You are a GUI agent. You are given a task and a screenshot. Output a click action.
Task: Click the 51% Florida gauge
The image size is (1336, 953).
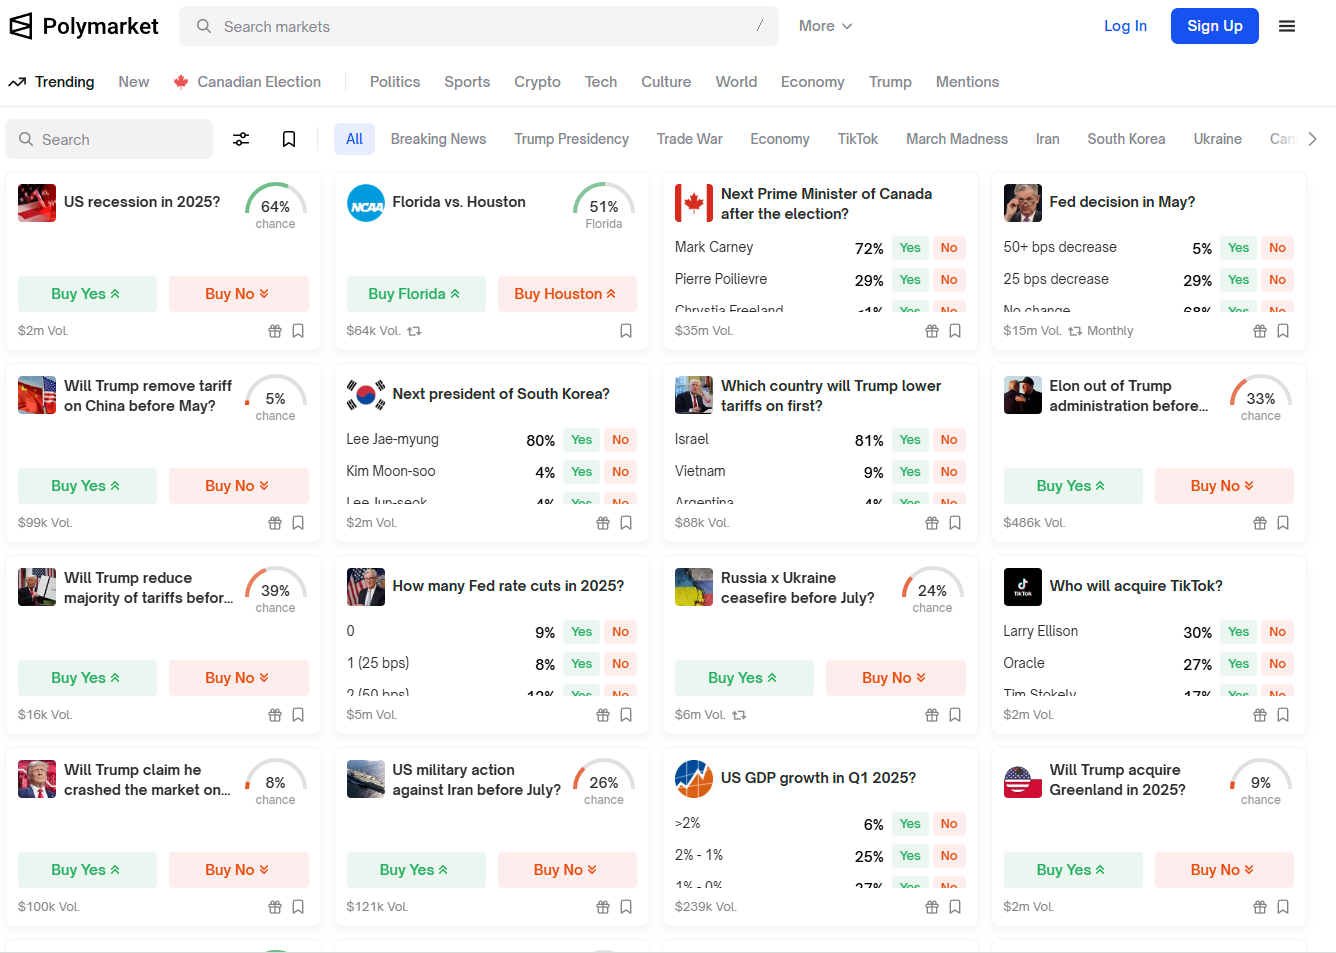604,206
